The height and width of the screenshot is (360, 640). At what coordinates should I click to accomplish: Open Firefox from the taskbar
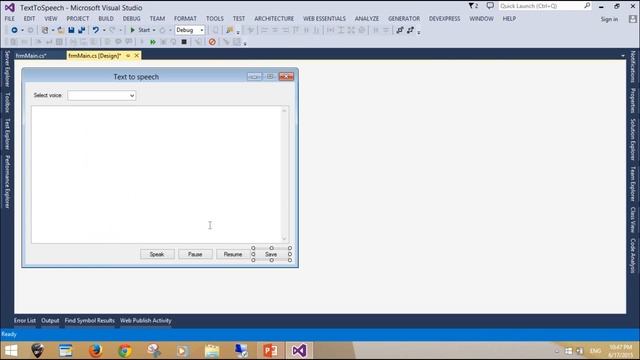tap(96, 351)
